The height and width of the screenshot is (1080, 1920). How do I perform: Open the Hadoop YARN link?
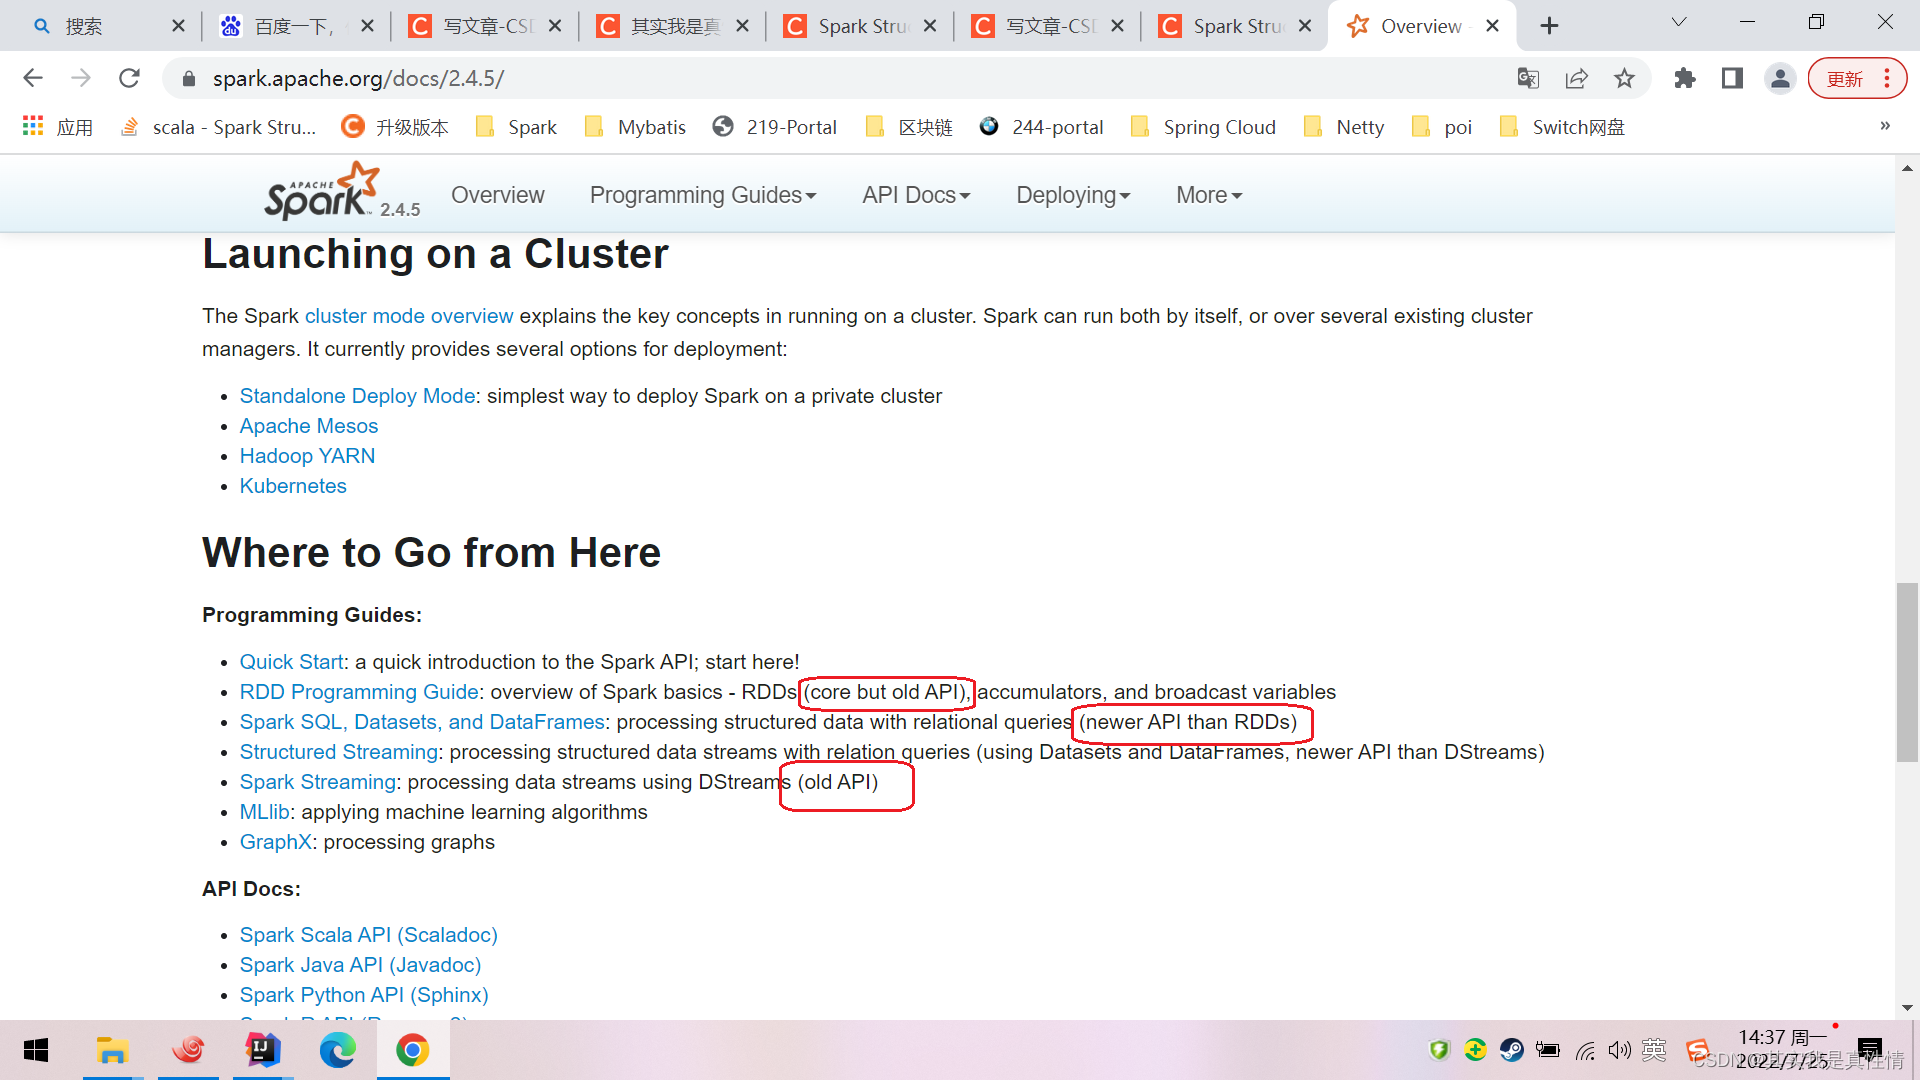pos(307,456)
